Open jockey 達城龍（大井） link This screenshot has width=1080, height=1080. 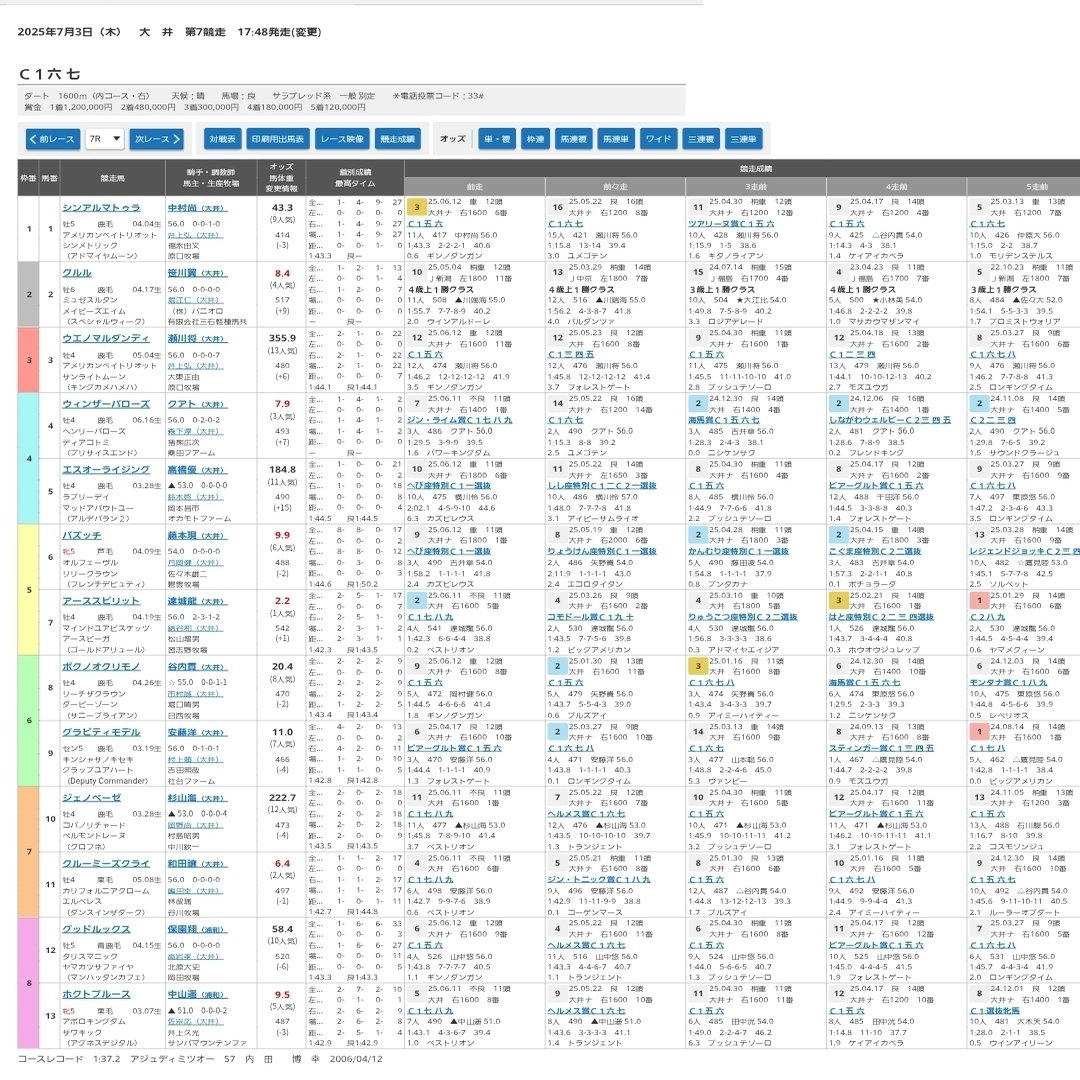tap(197, 601)
